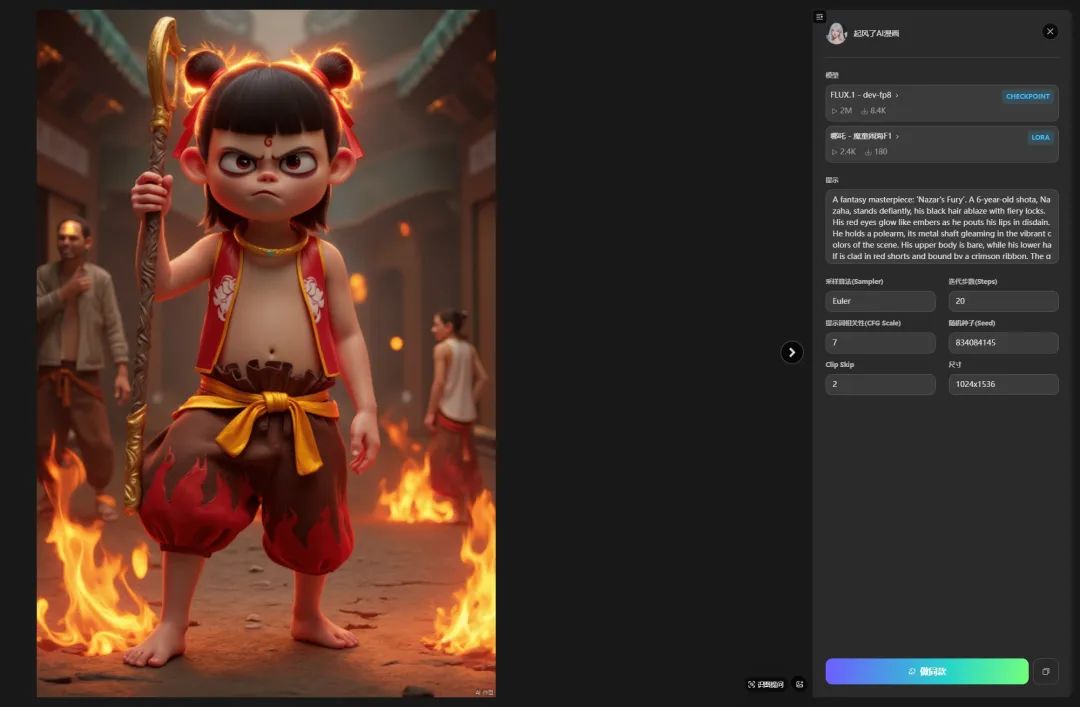Click the author name next to avatar
The height and width of the screenshot is (707, 1080).
click(875, 33)
